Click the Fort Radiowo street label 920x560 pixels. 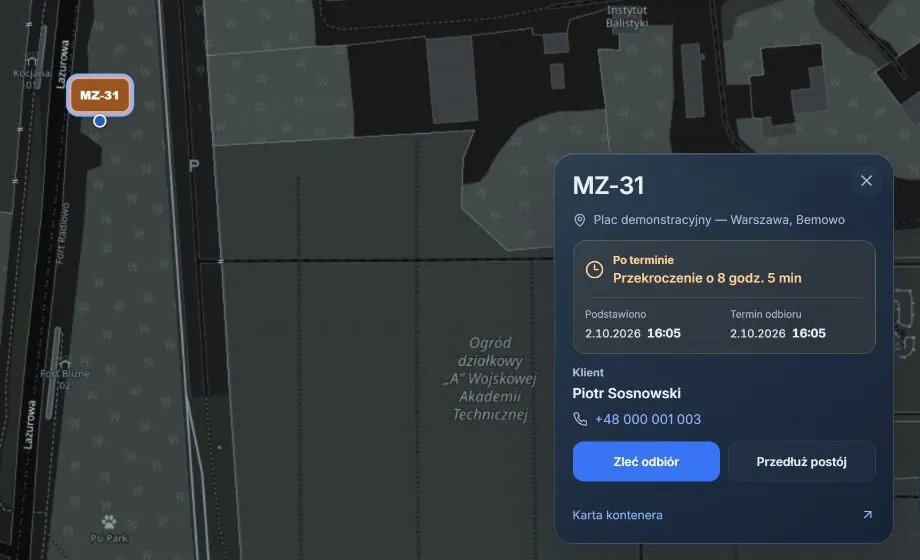tap(62, 233)
